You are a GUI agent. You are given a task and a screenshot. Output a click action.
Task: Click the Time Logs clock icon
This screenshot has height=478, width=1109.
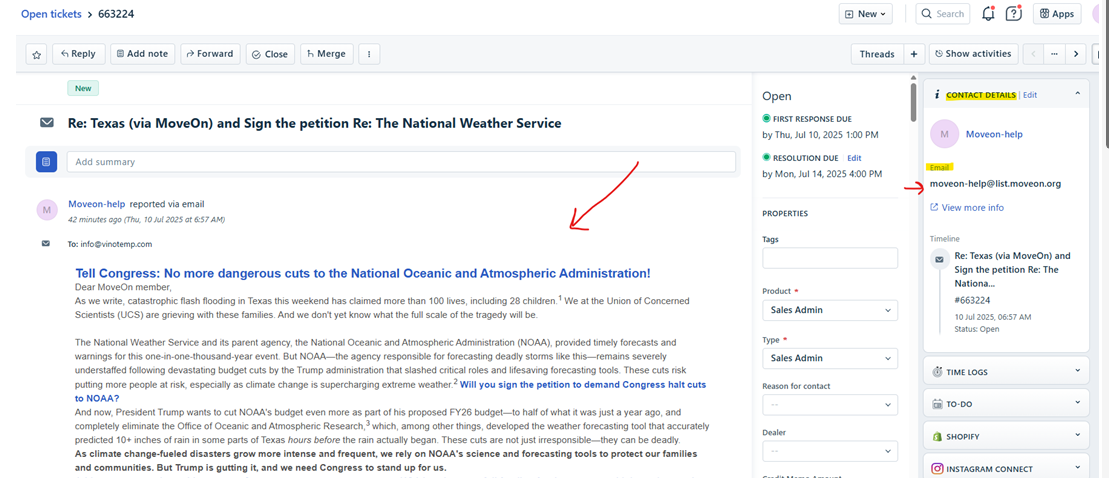click(x=937, y=372)
